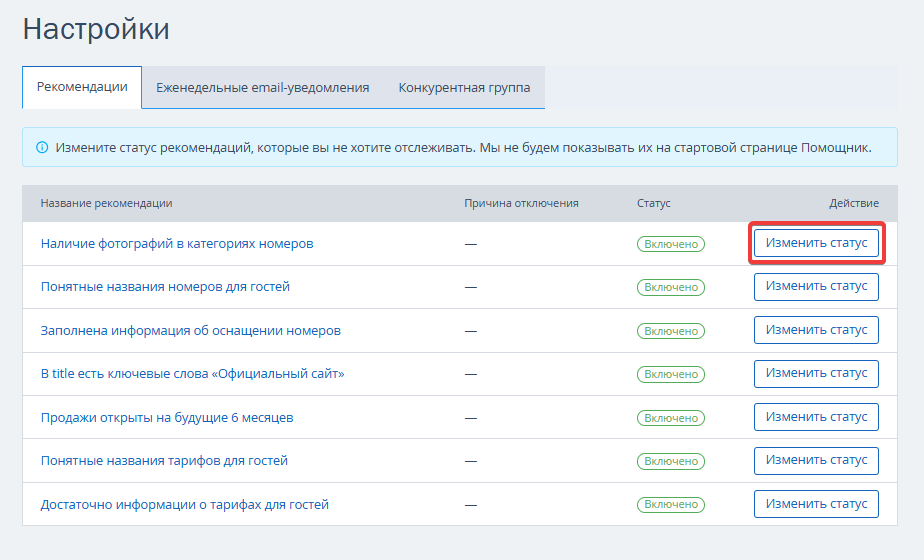Click Изменить статус for Заполнена информация об оснащении row
The width and height of the screenshot is (924, 560).
[816, 330]
